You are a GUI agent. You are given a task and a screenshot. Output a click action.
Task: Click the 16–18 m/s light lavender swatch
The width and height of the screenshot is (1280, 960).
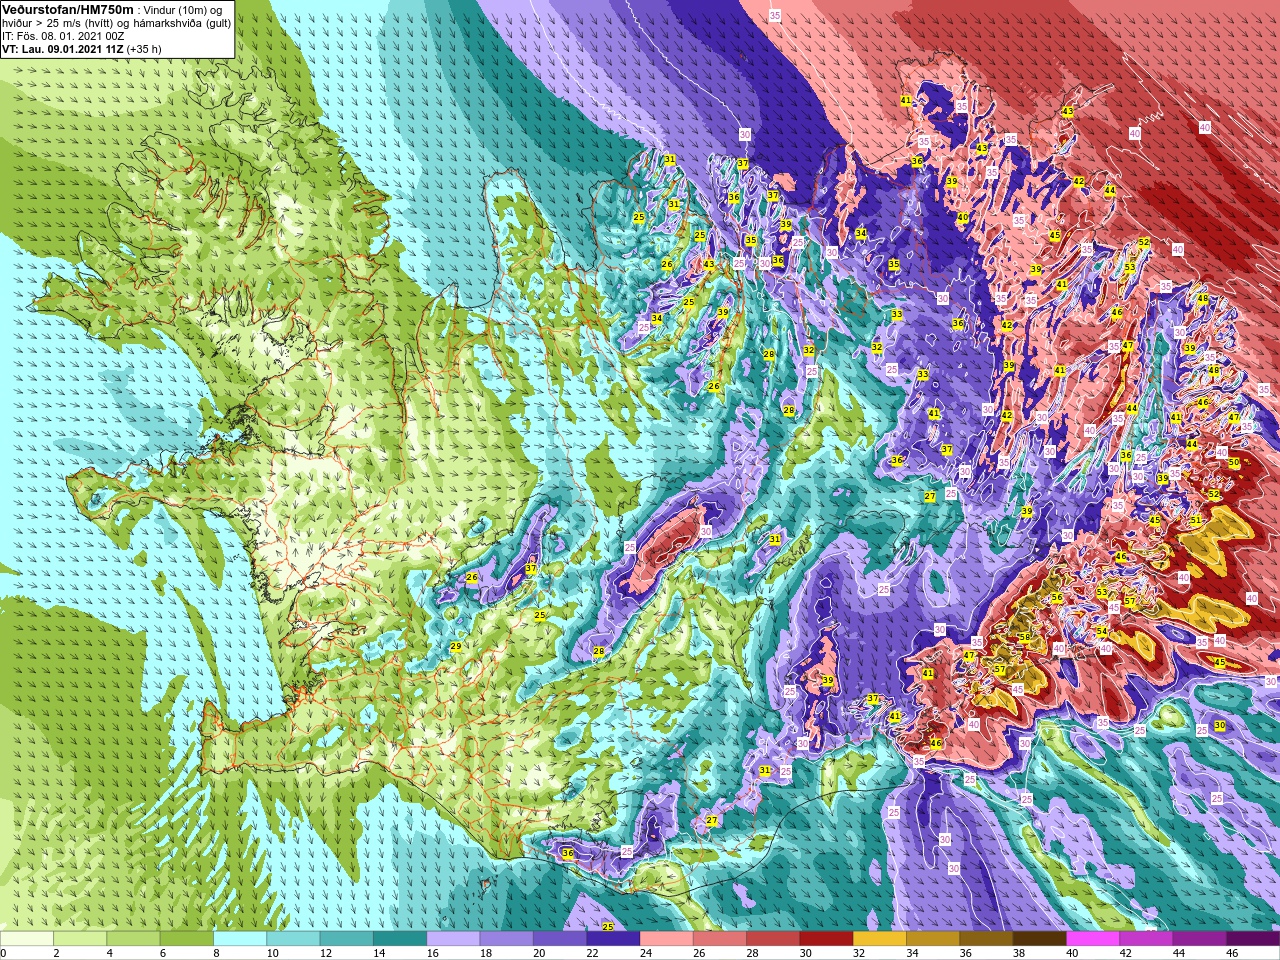click(453, 938)
